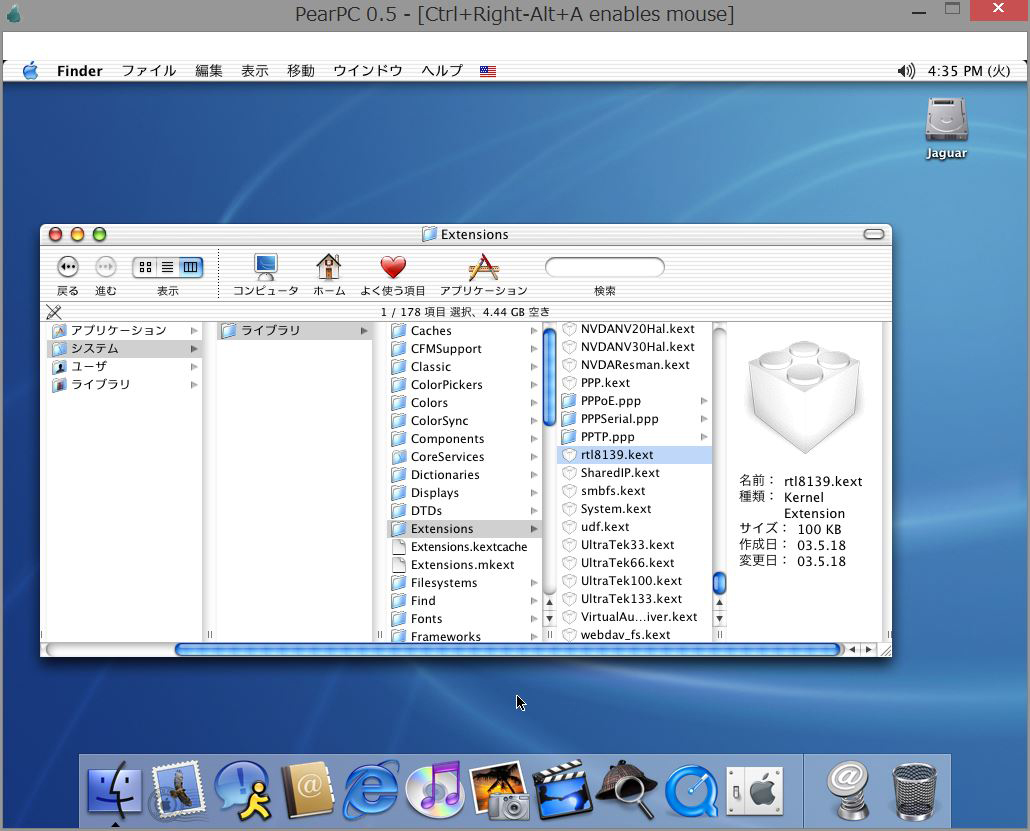Image resolution: width=1030 pixels, height=831 pixels.
Task: Open iPhoto in the Dock
Action: (x=499, y=790)
